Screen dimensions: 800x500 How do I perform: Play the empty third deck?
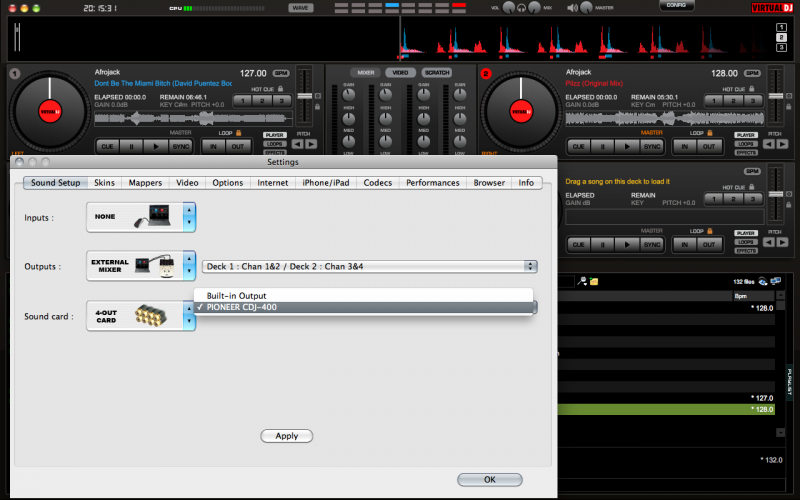627,244
